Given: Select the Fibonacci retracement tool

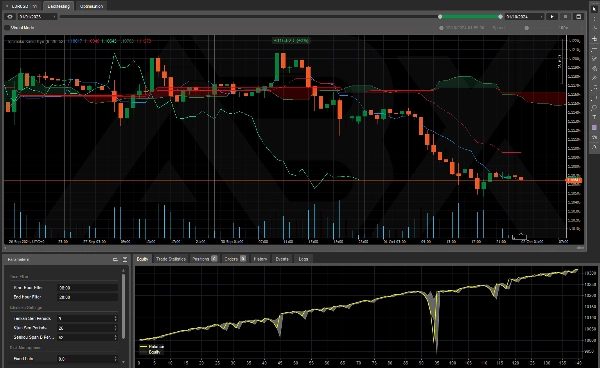Looking at the screenshot, I should (x=594, y=88).
